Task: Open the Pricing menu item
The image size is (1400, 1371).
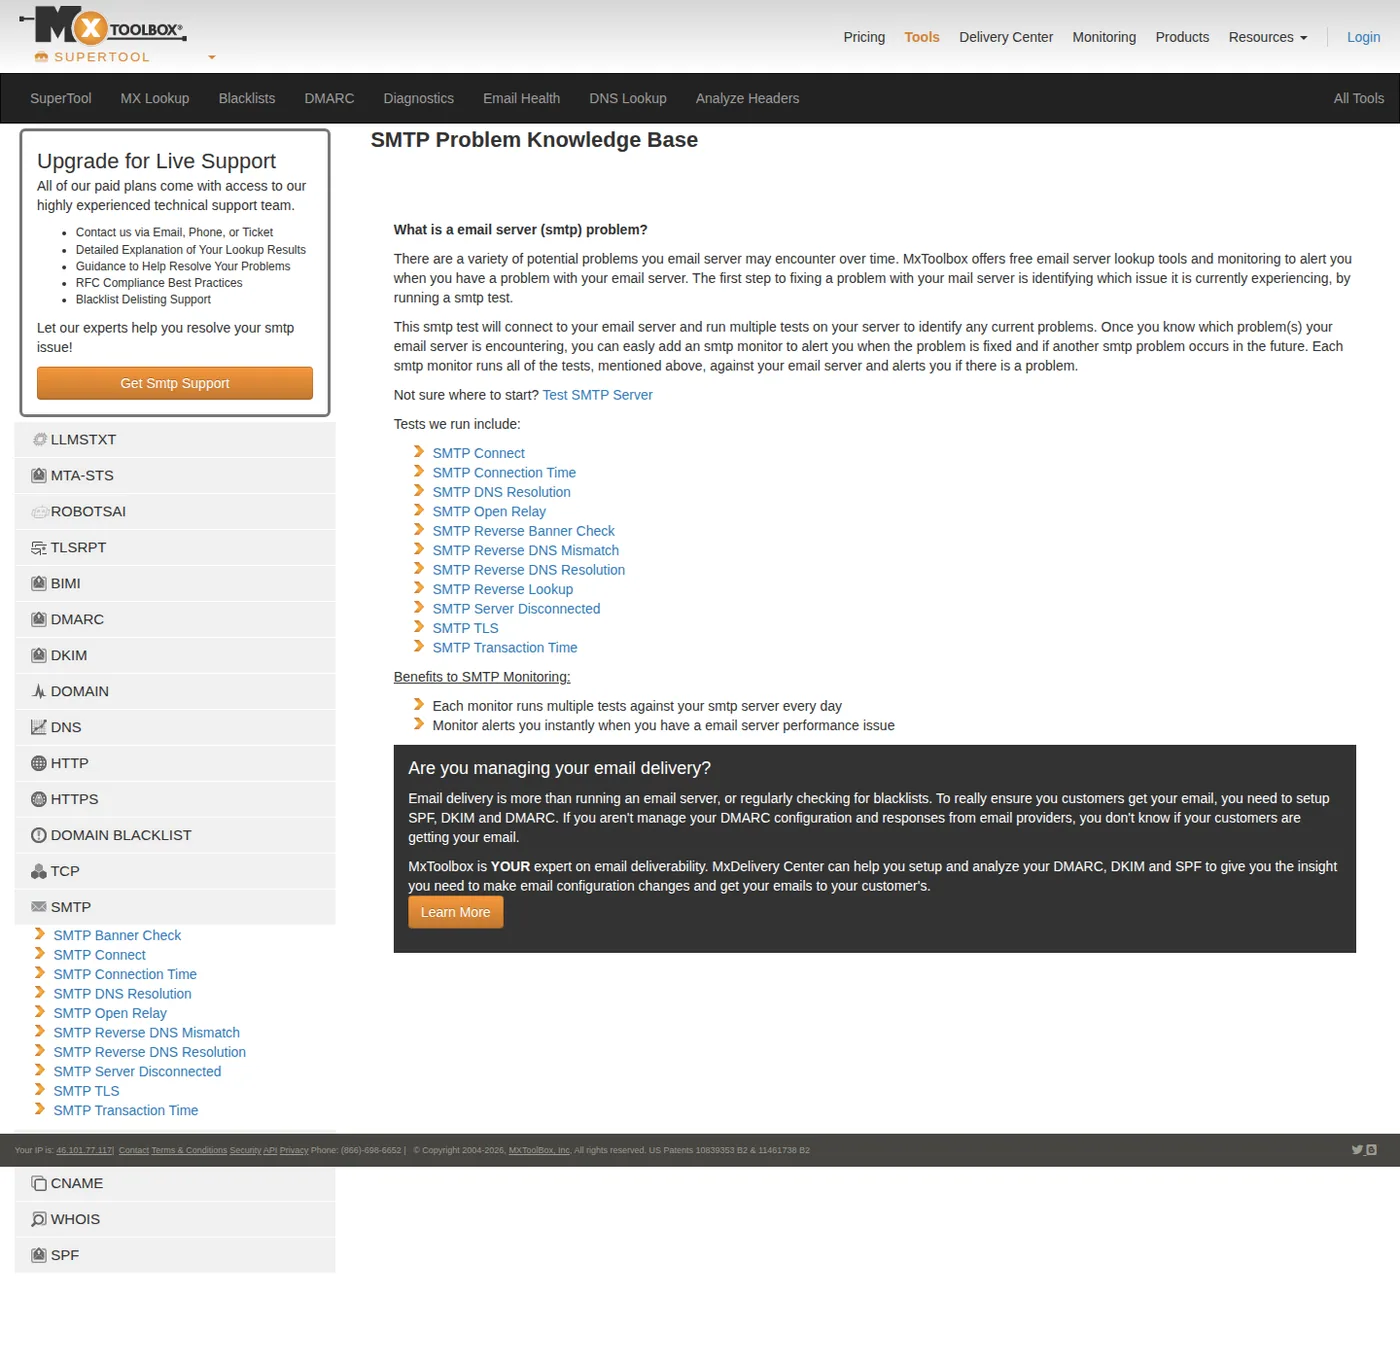Action: click(x=864, y=37)
